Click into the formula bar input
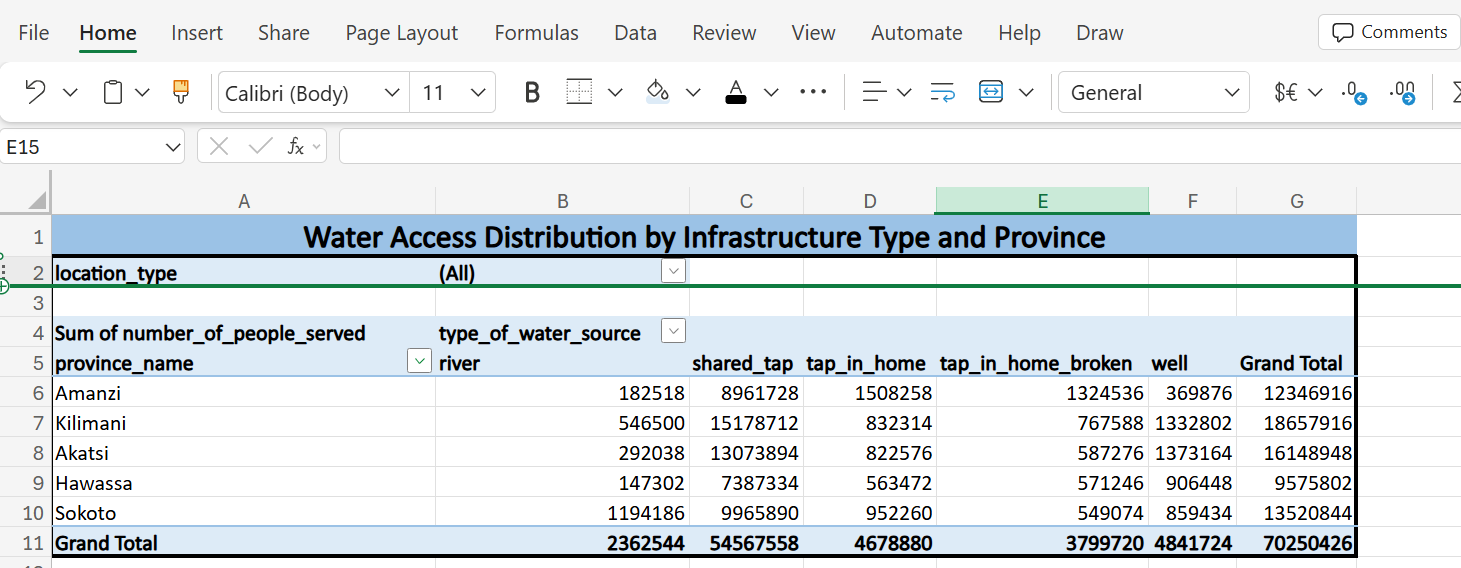The height and width of the screenshot is (568, 1461). [x=900, y=147]
